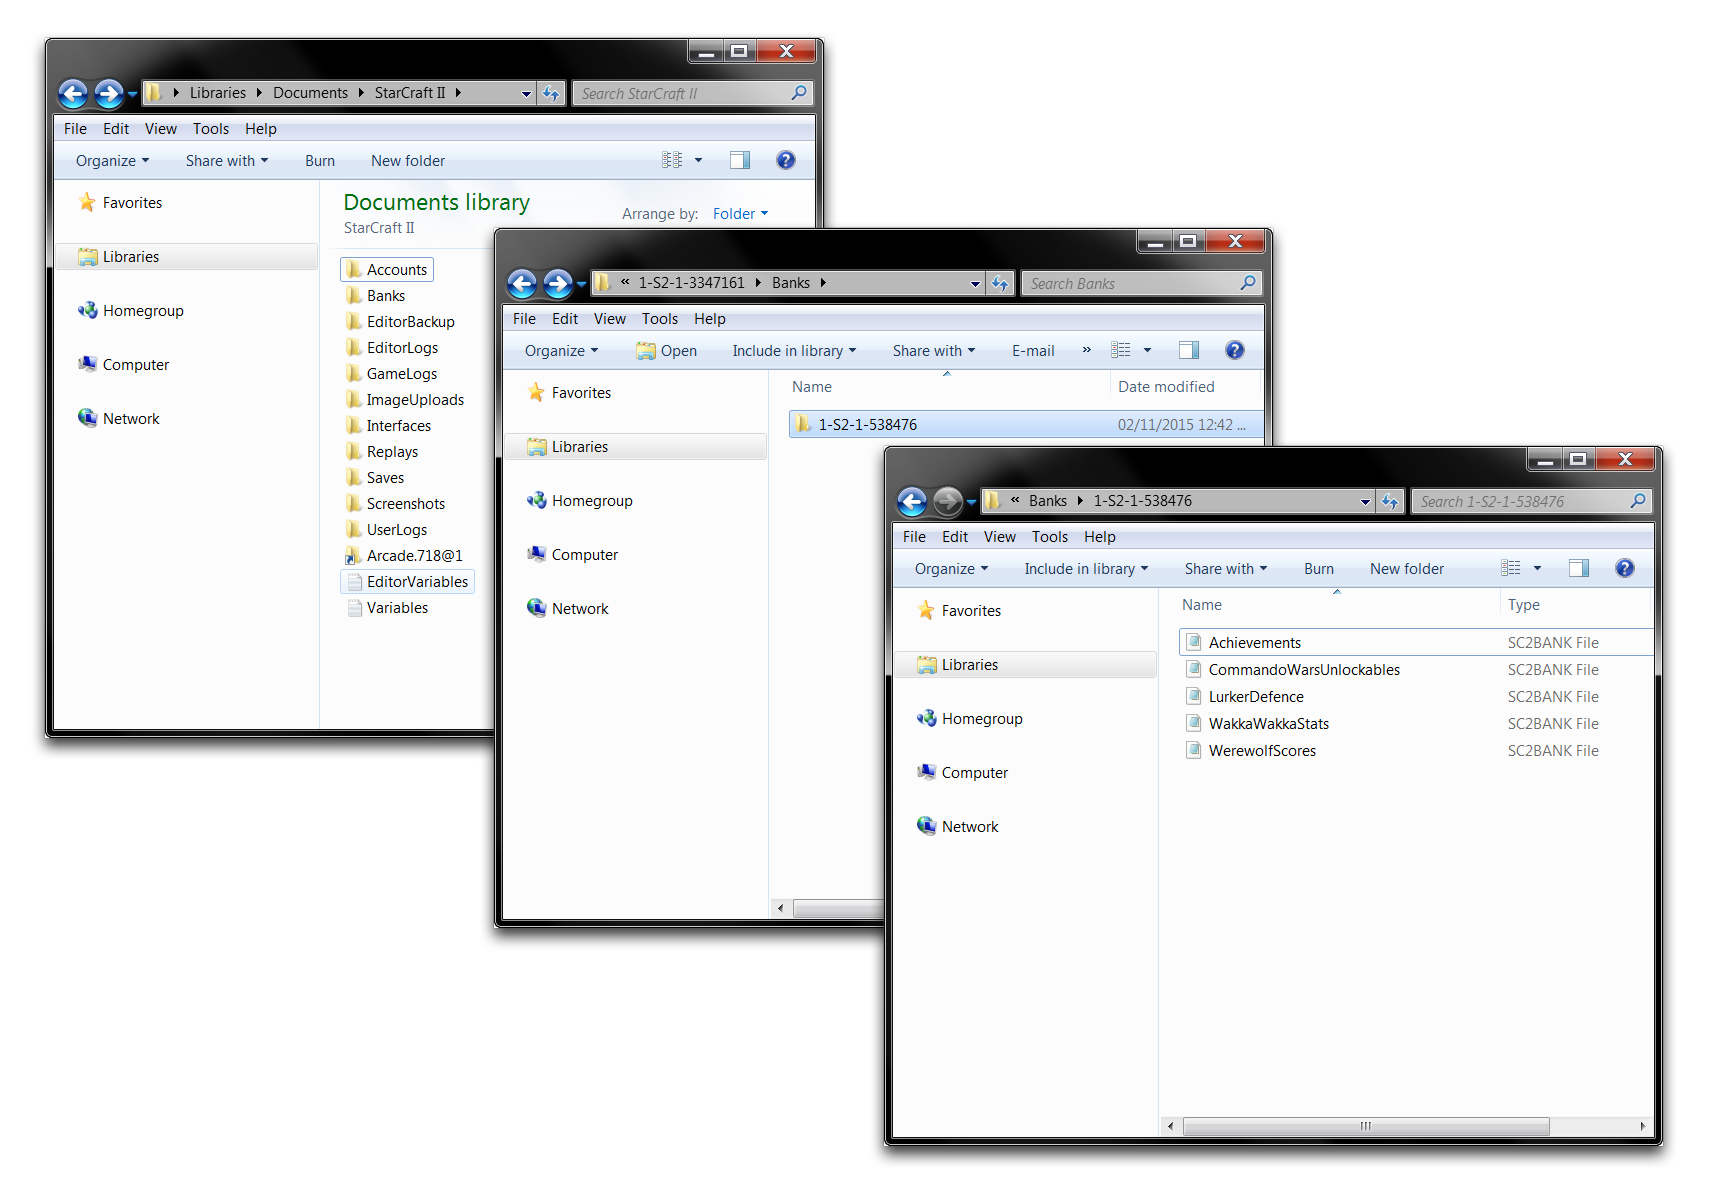
Task: Click refresh icon in Banks address bar
Action: [1000, 283]
